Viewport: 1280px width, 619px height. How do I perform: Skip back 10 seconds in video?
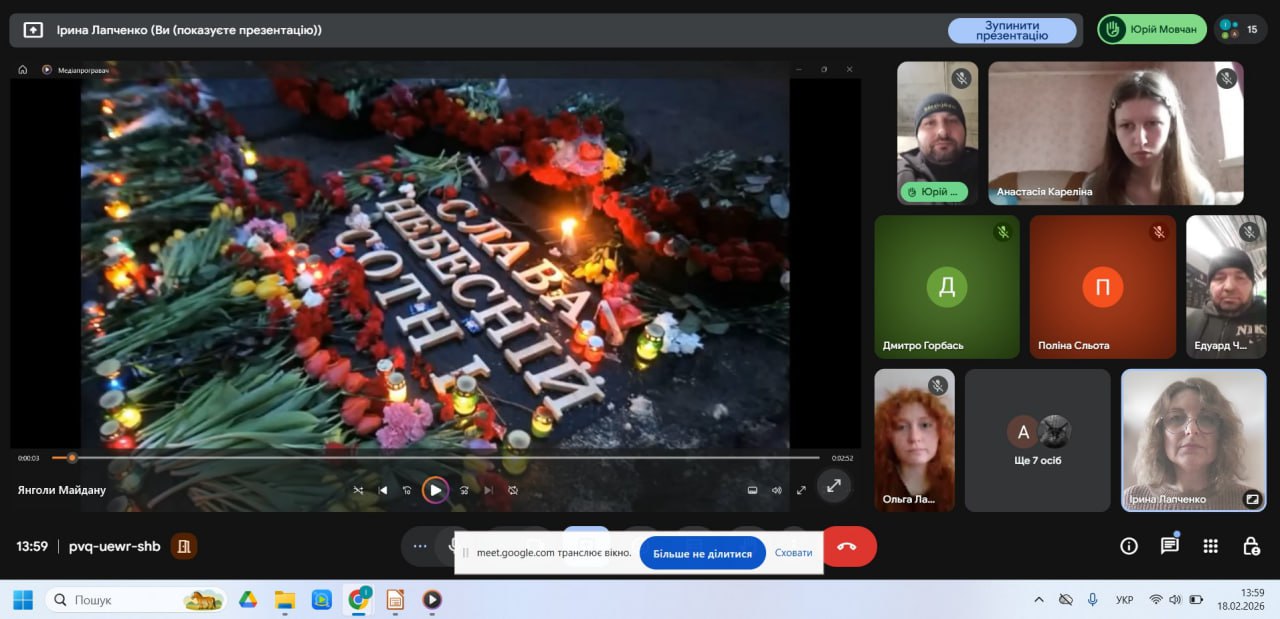coord(407,490)
